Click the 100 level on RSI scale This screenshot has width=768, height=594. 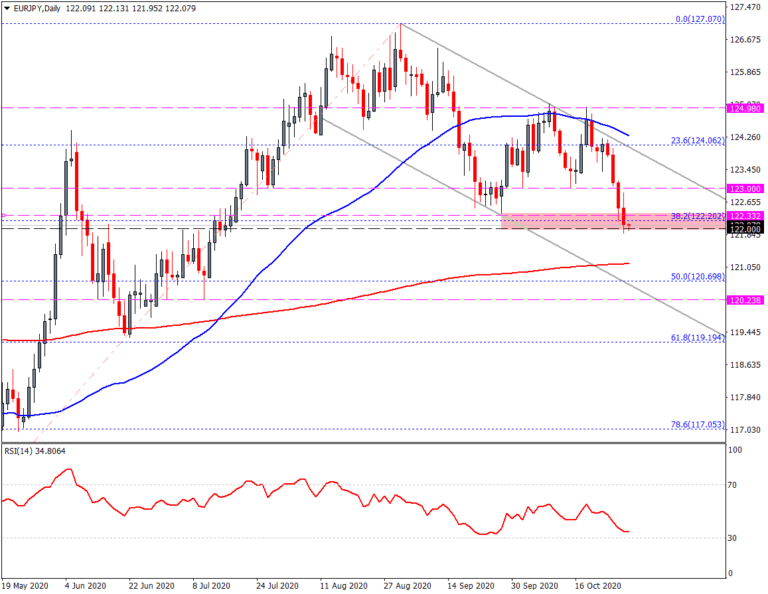pyautogui.click(x=736, y=450)
